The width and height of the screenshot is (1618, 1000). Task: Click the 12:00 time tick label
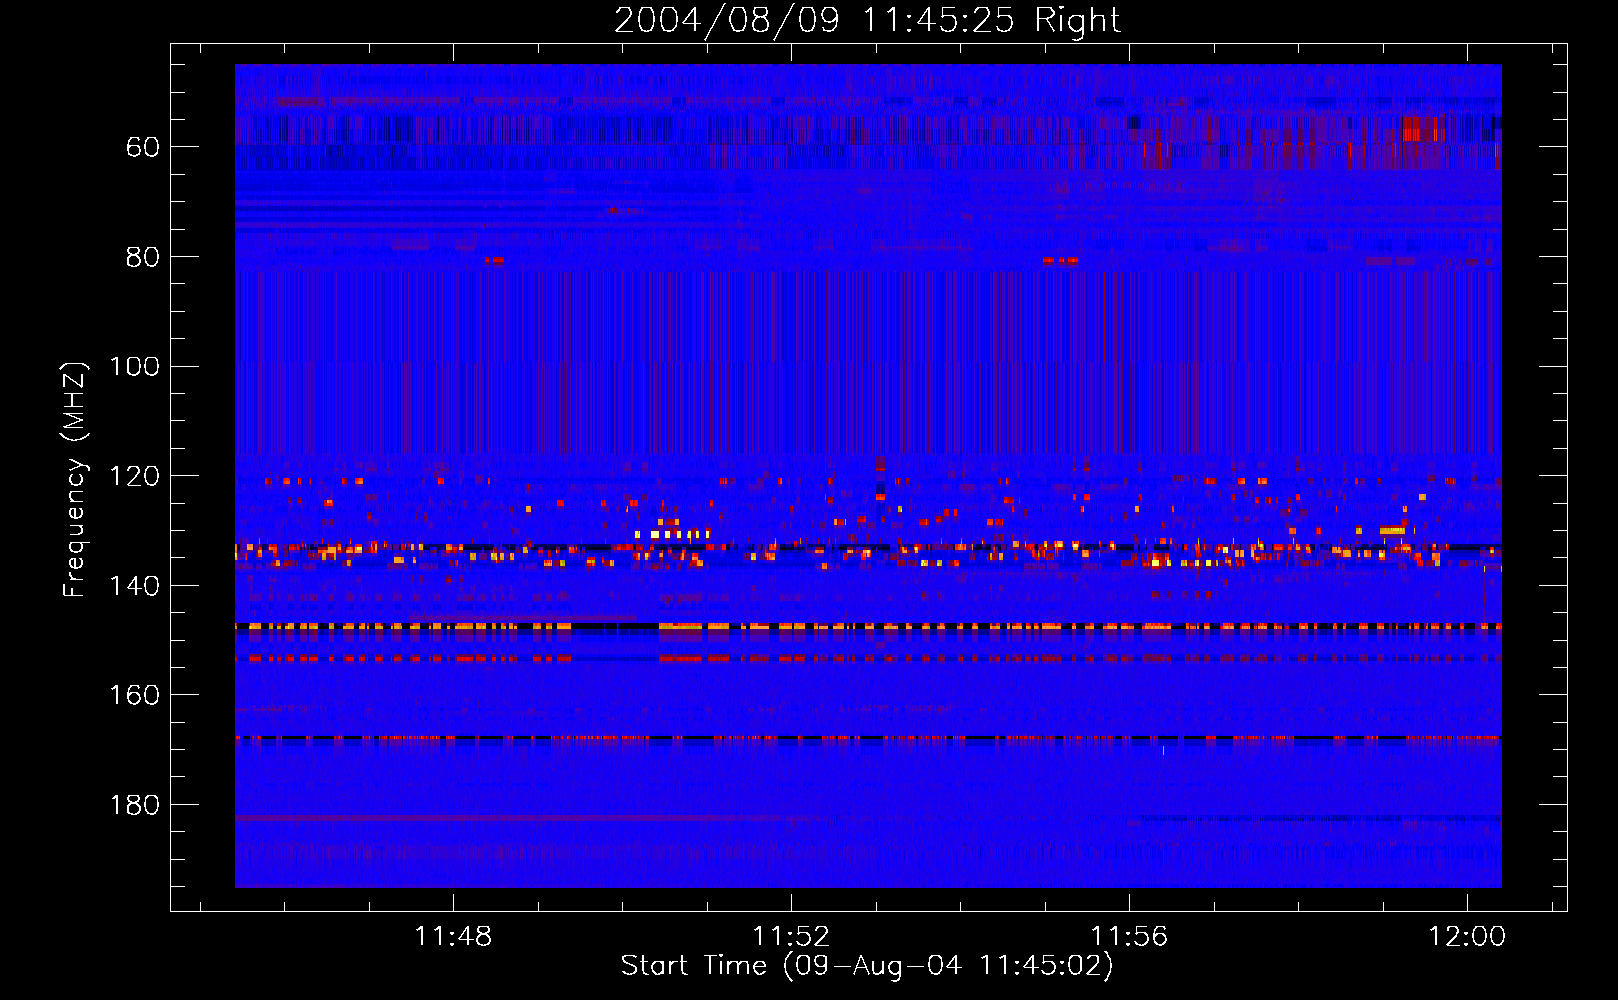[x=1467, y=936]
